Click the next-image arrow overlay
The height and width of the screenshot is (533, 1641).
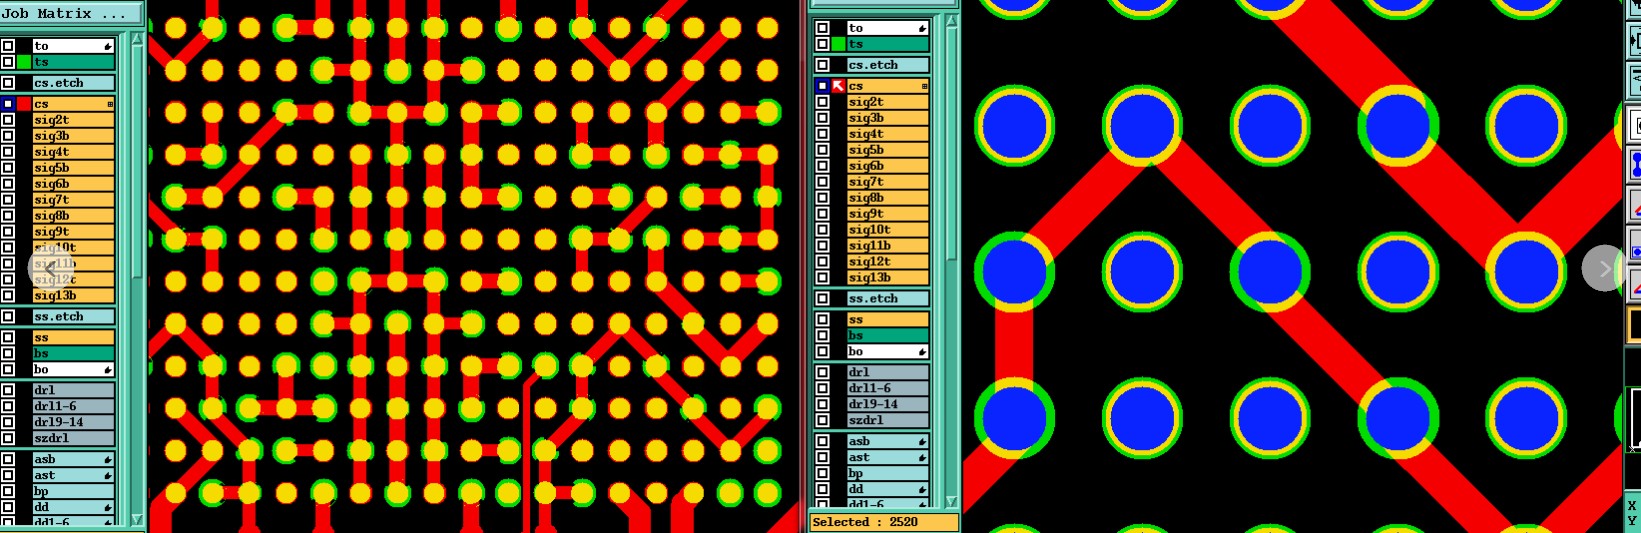point(1604,269)
